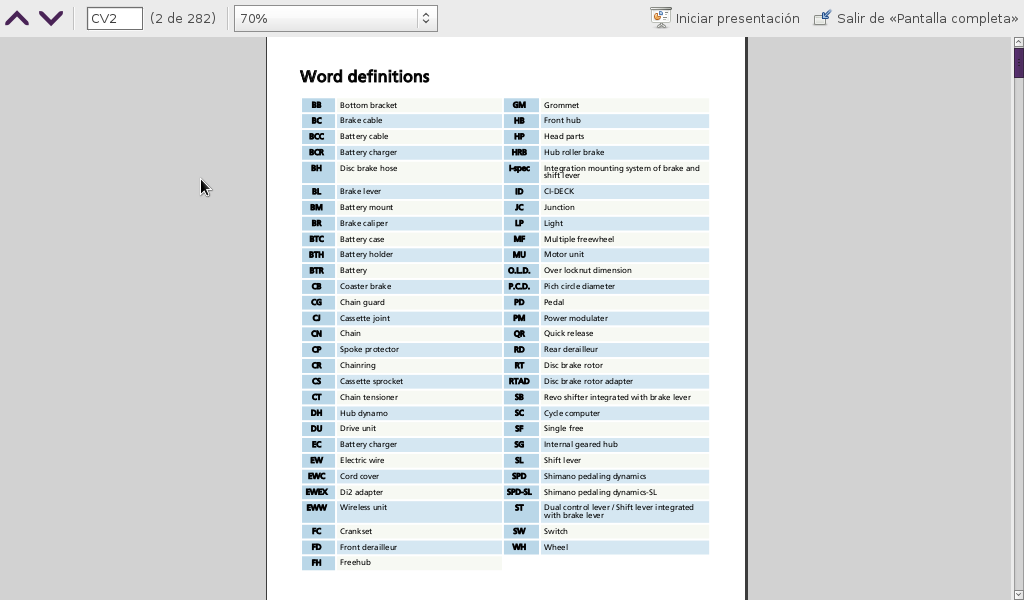
Task: Click Salir de «Pantalla completa»
Action: [927, 18]
